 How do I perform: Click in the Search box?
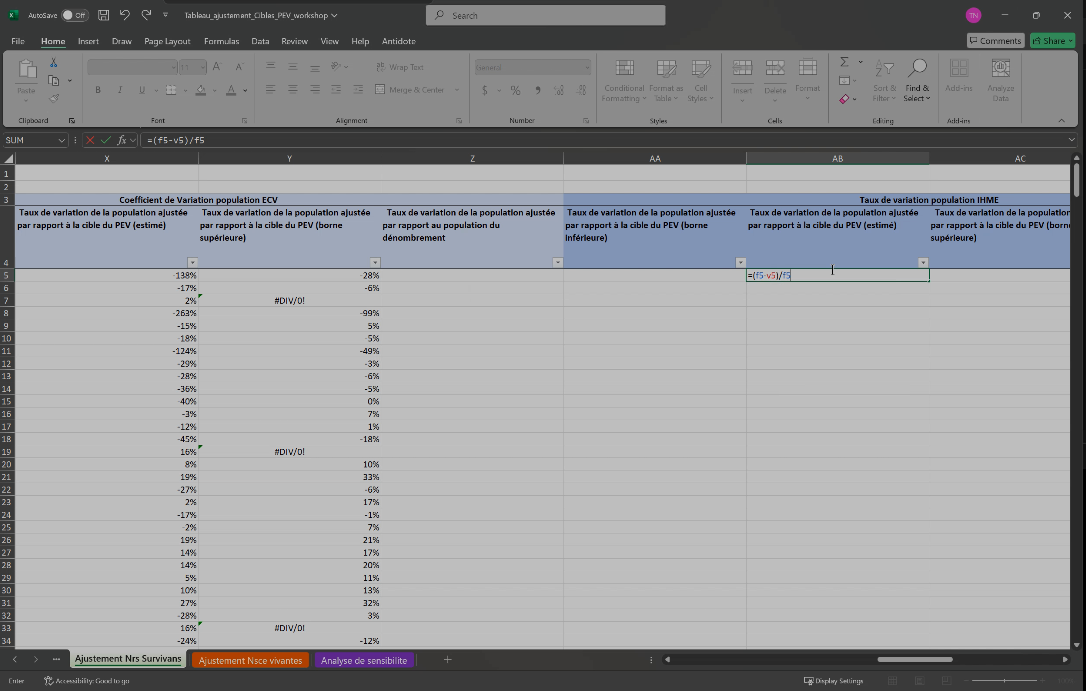(x=545, y=15)
